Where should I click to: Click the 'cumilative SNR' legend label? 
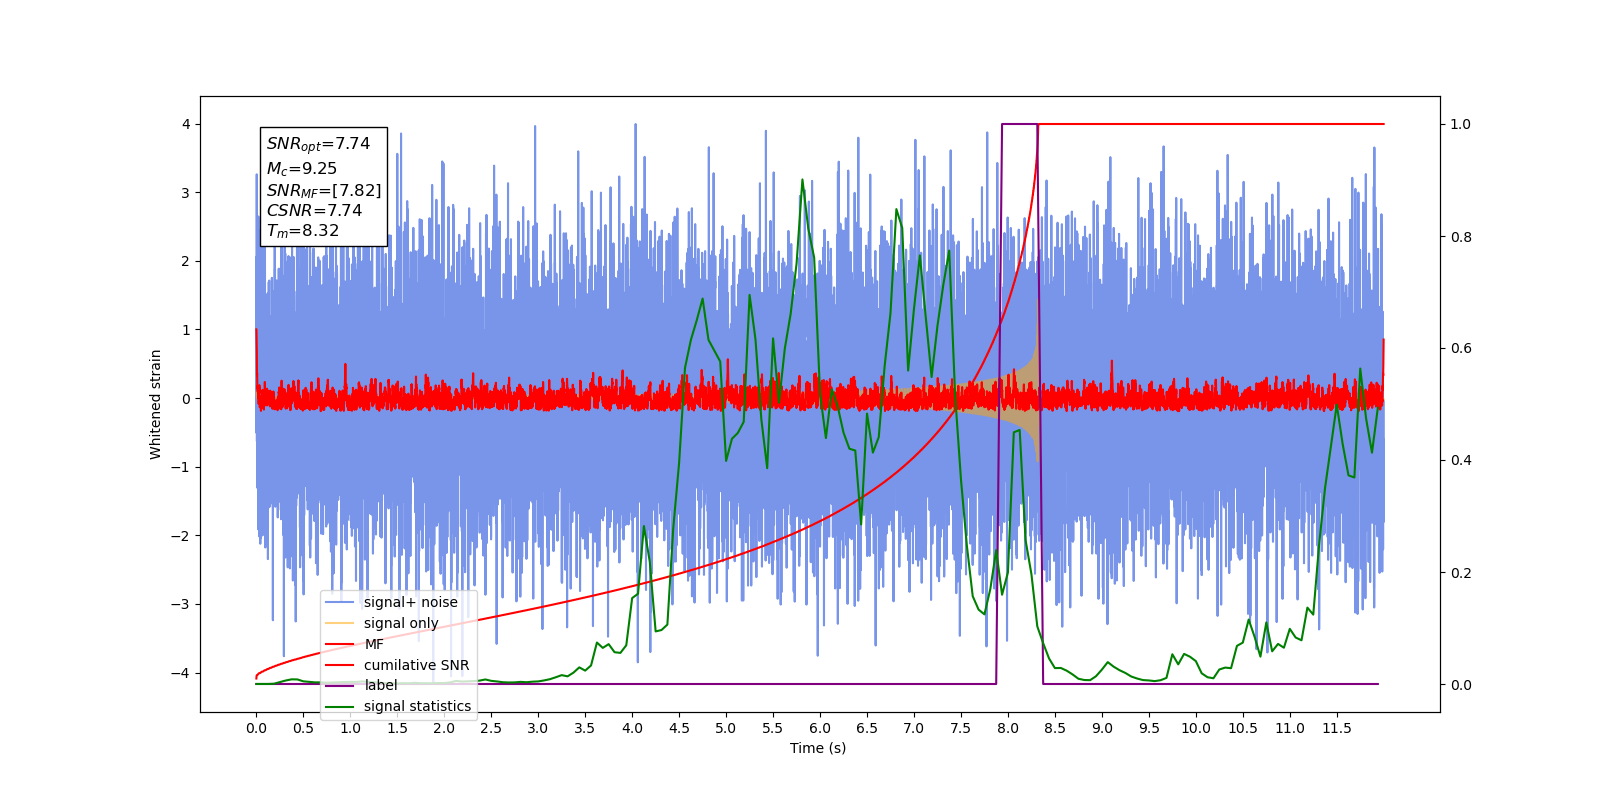click(x=416, y=665)
